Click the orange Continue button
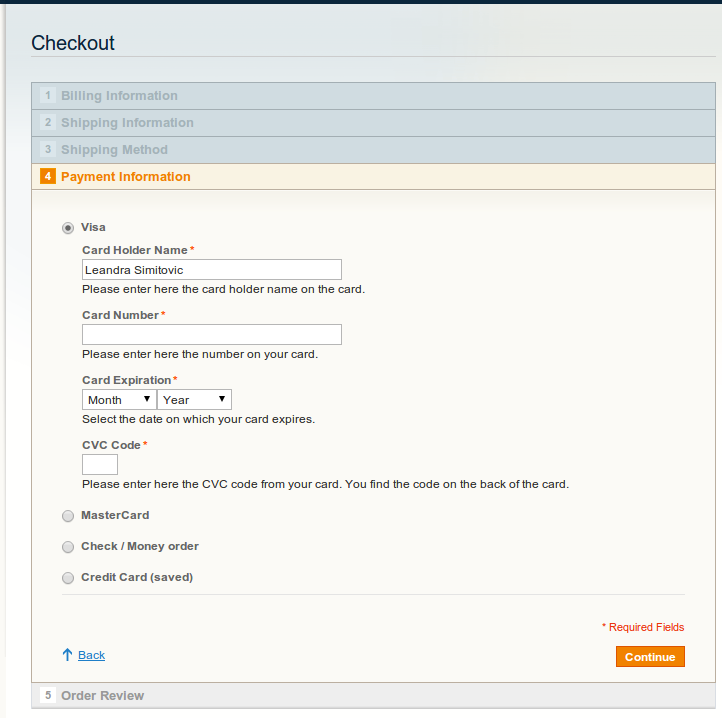This screenshot has height=718, width=722. pyautogui.click(x=650, y=657)
